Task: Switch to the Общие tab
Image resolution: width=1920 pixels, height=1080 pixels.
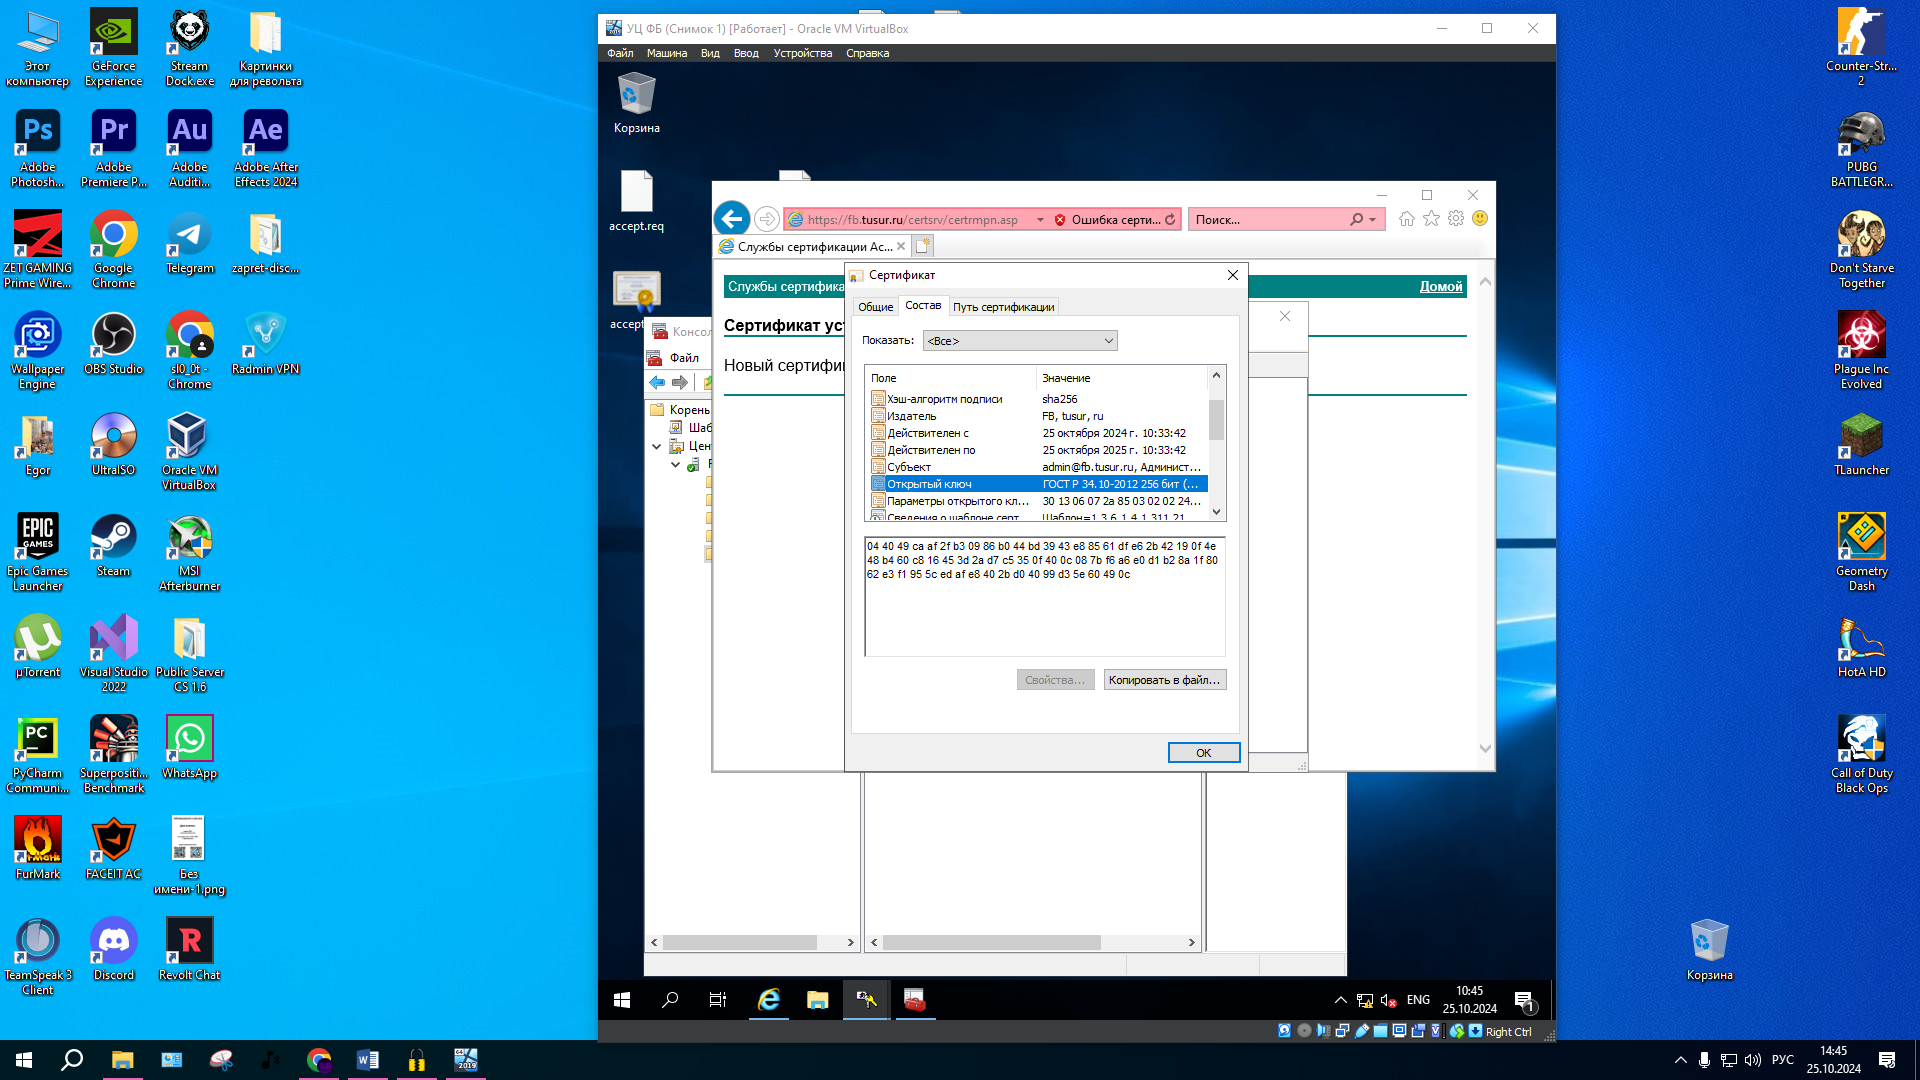Action: tap(875, 307)
